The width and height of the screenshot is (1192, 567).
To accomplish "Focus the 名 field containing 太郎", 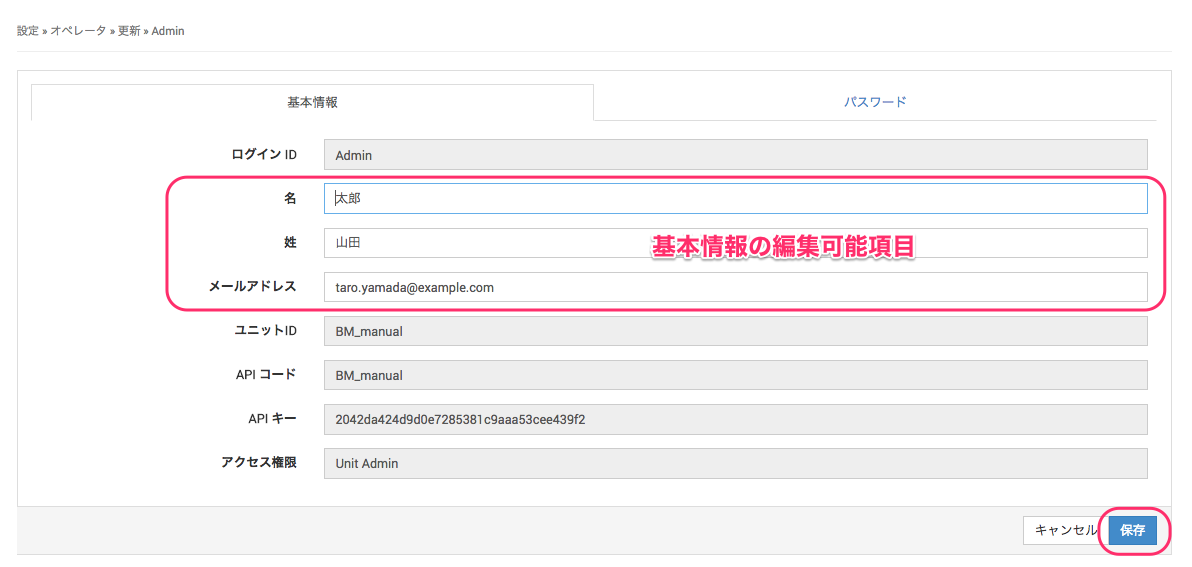I will [735, 198].
